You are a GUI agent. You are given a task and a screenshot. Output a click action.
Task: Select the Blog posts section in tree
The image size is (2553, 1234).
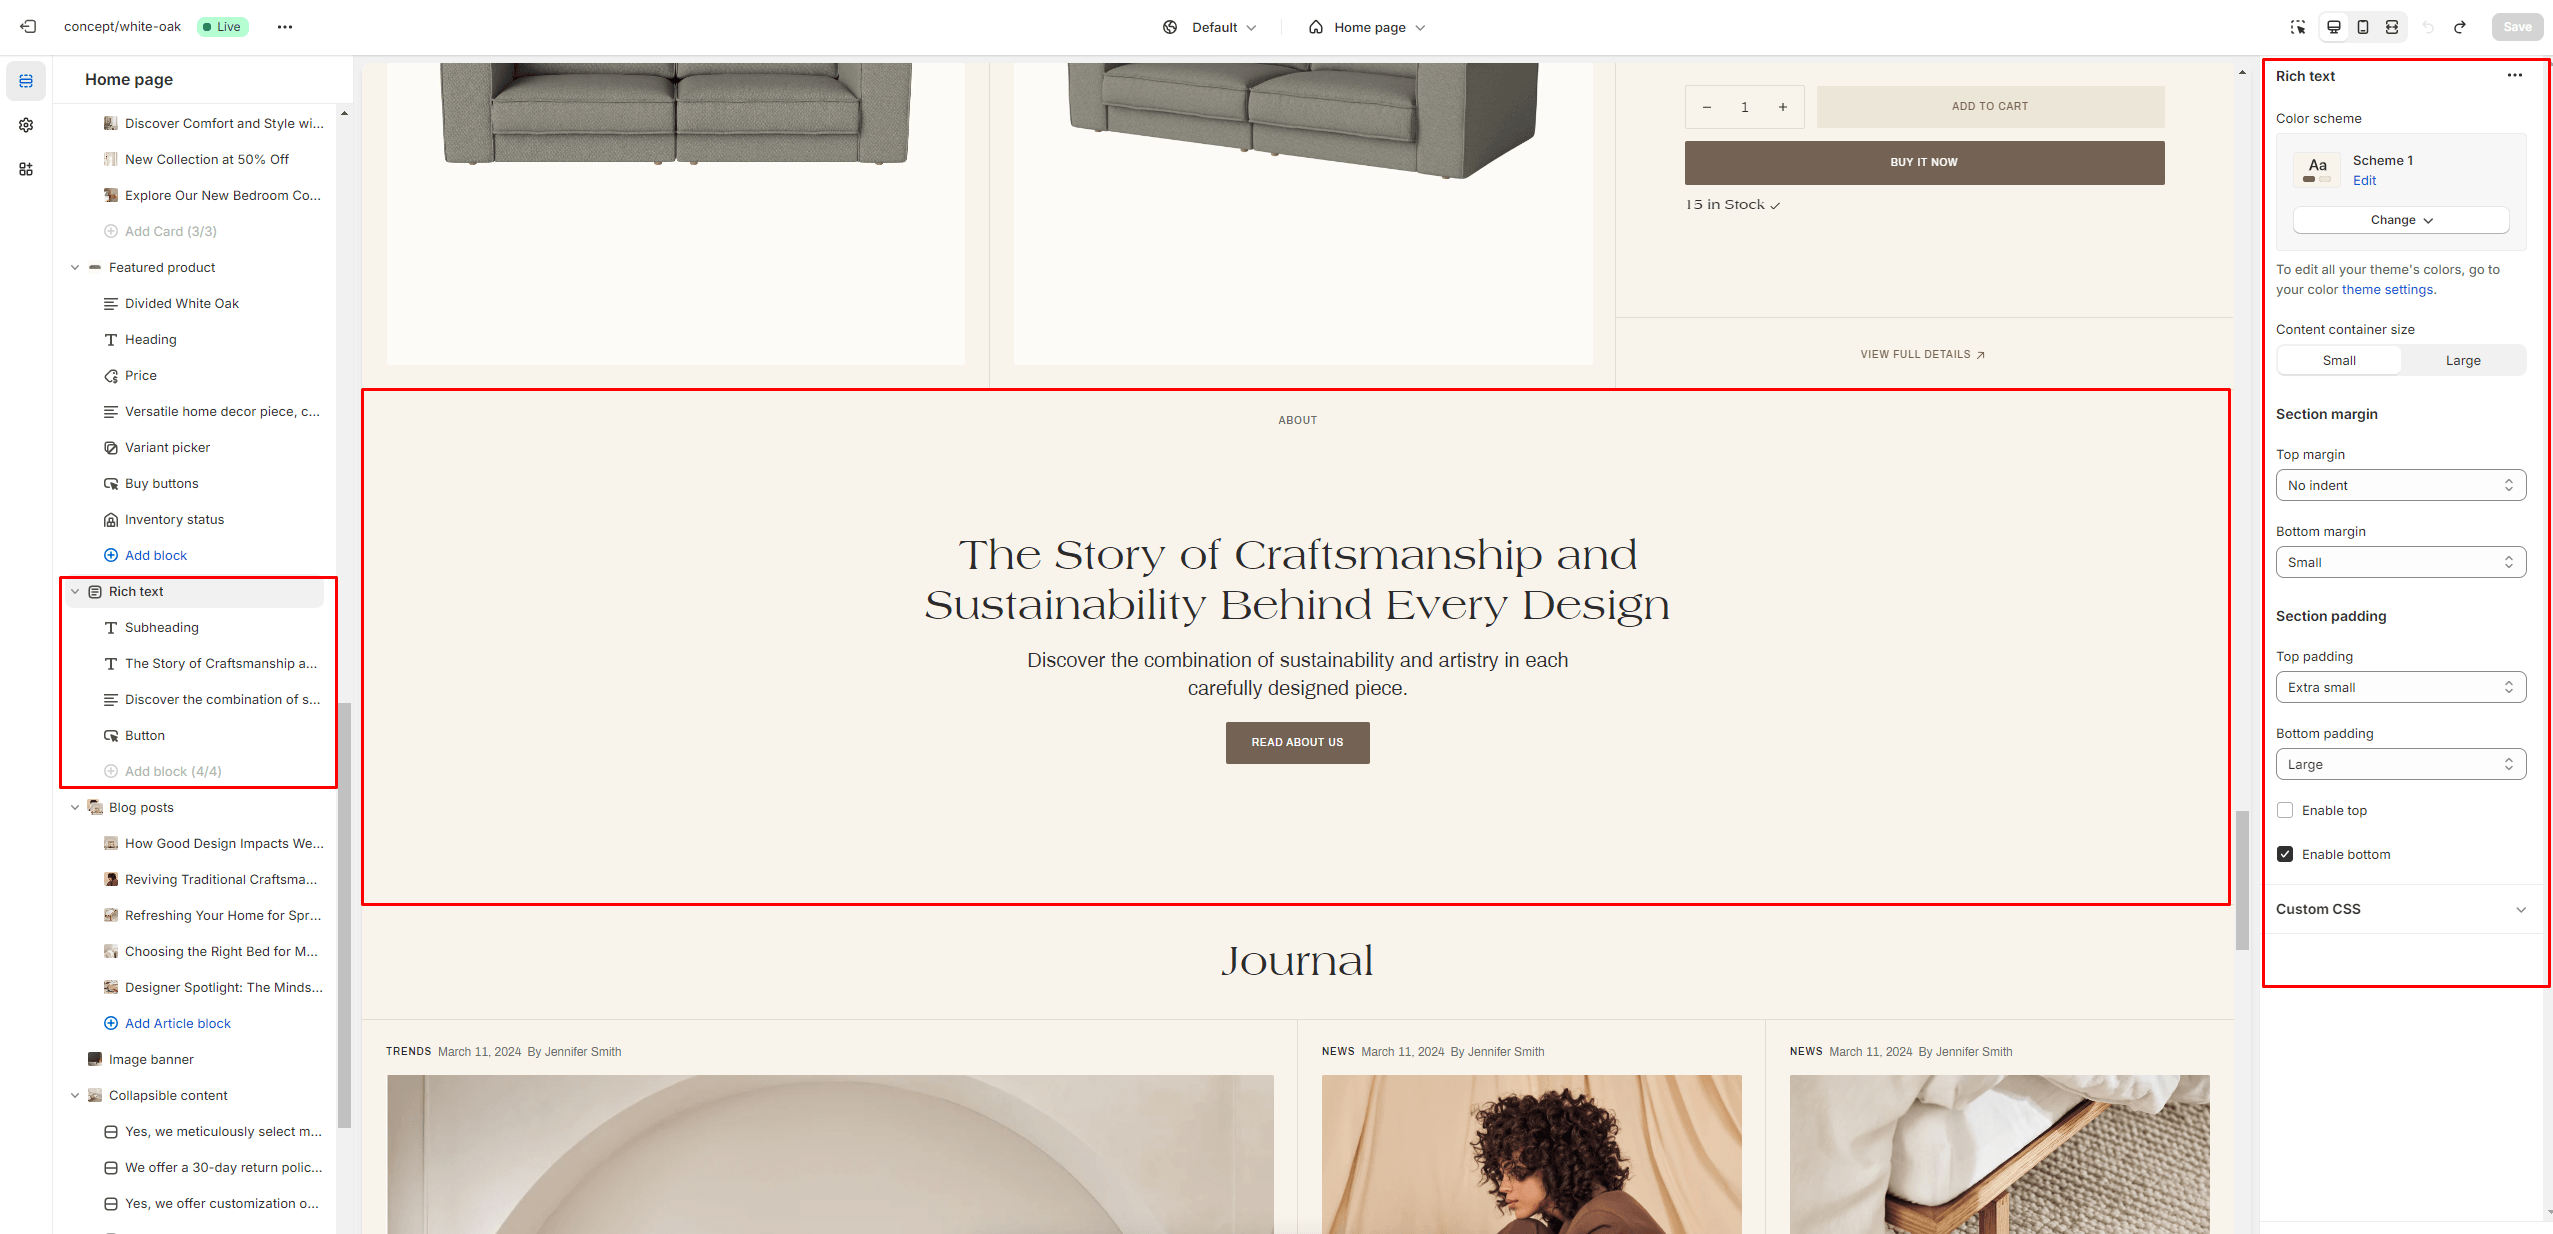141,807
